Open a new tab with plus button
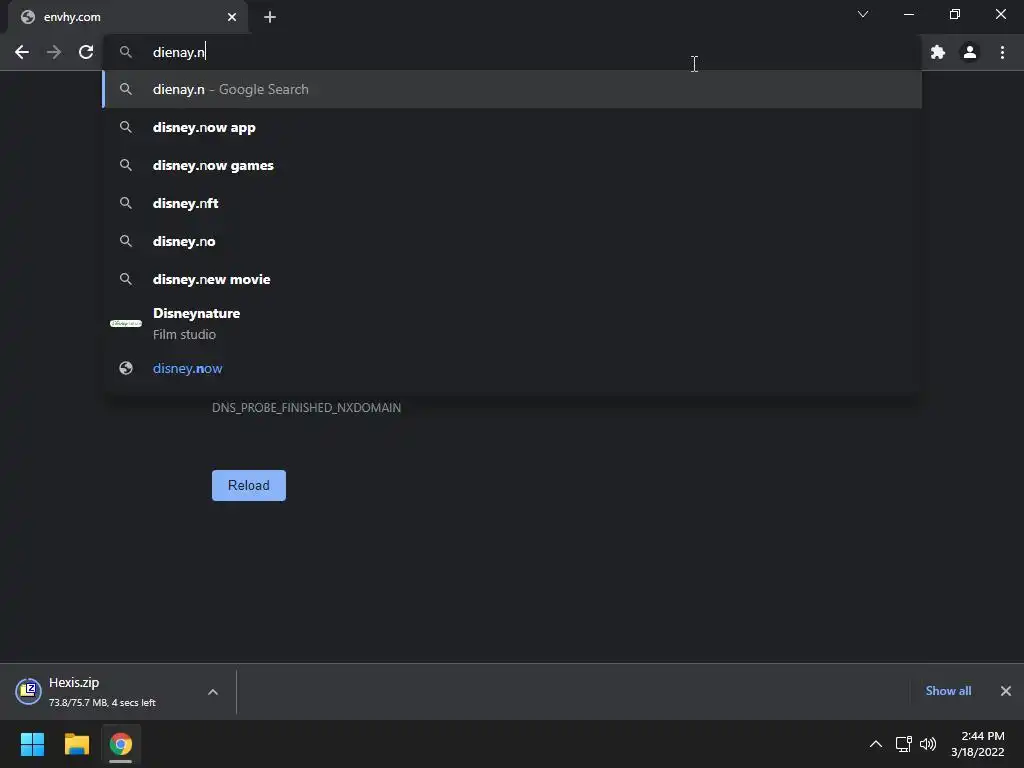This screenshot has width=1024, height=768. click(270, 17)
